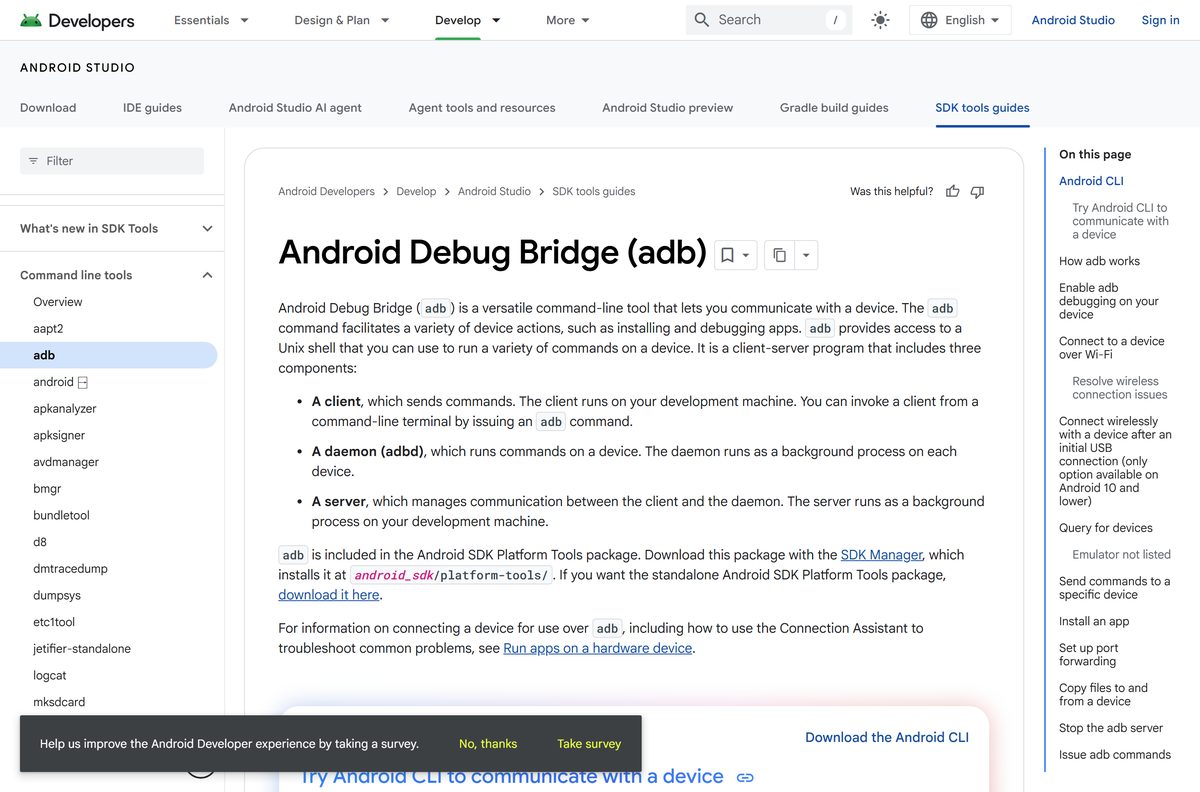
Task: Click the Sign in link
Action: (x=1160, y=20)
